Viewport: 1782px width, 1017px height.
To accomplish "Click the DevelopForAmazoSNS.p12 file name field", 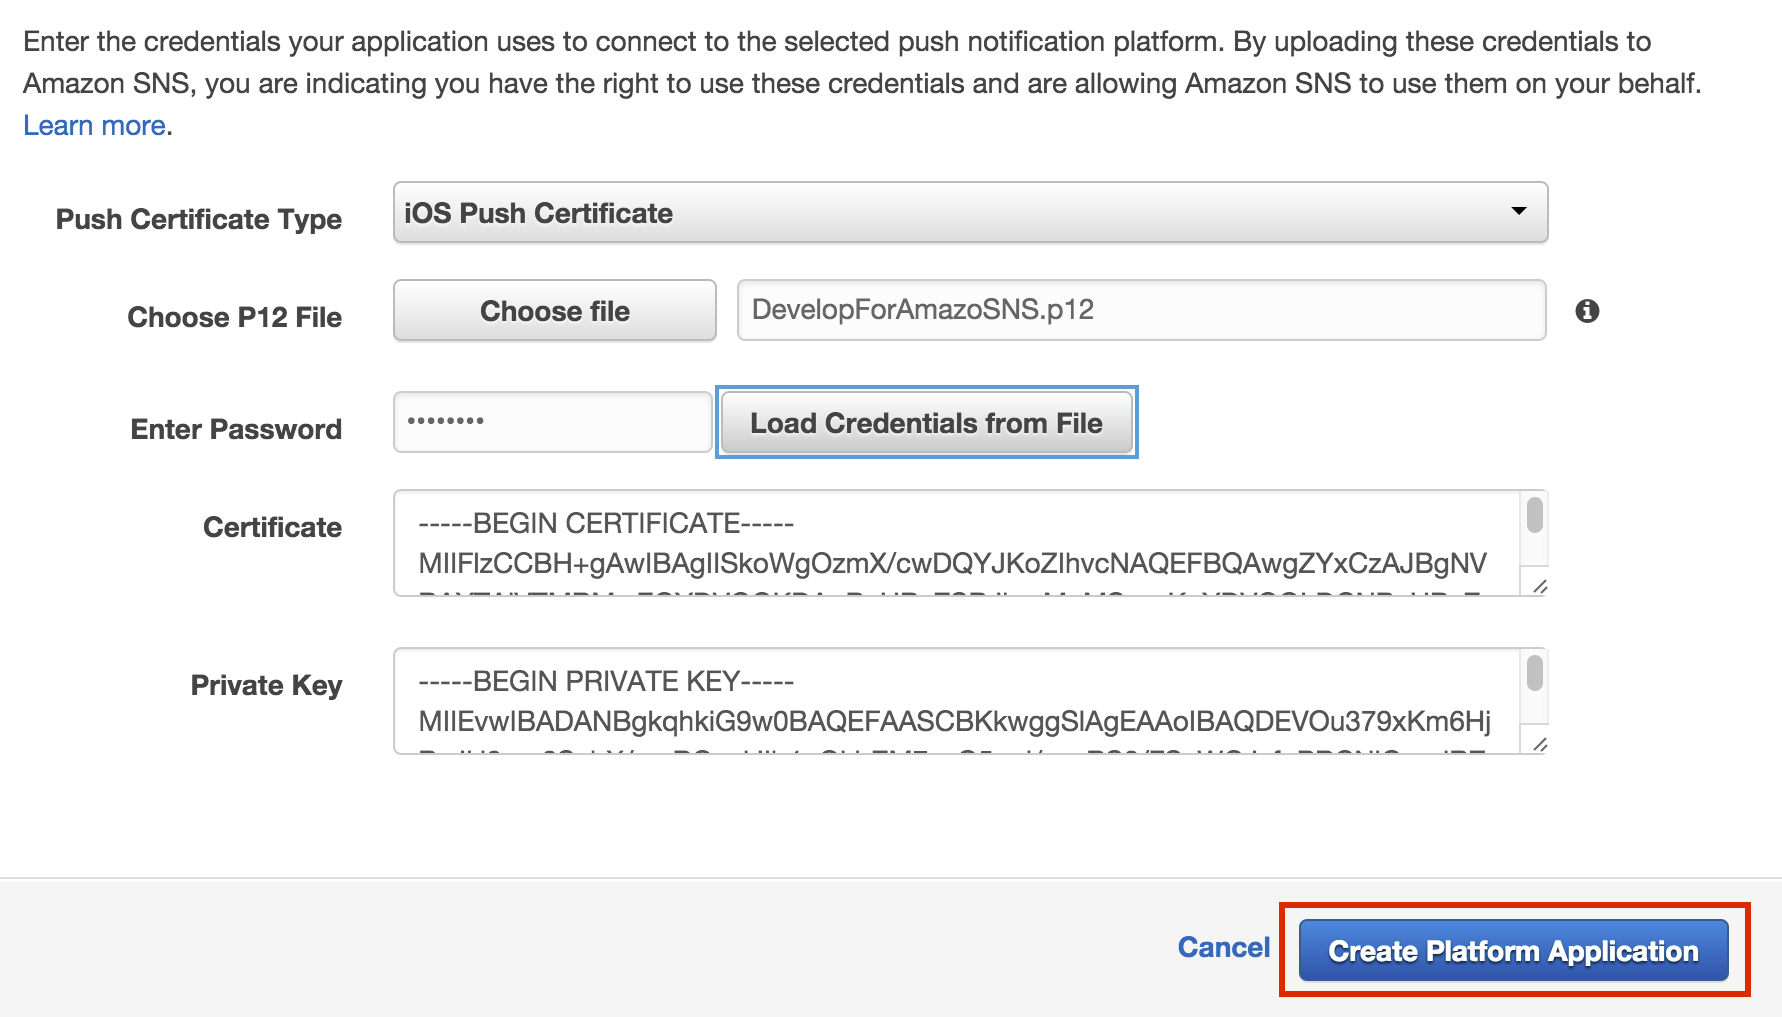I will click(1141, 310).
